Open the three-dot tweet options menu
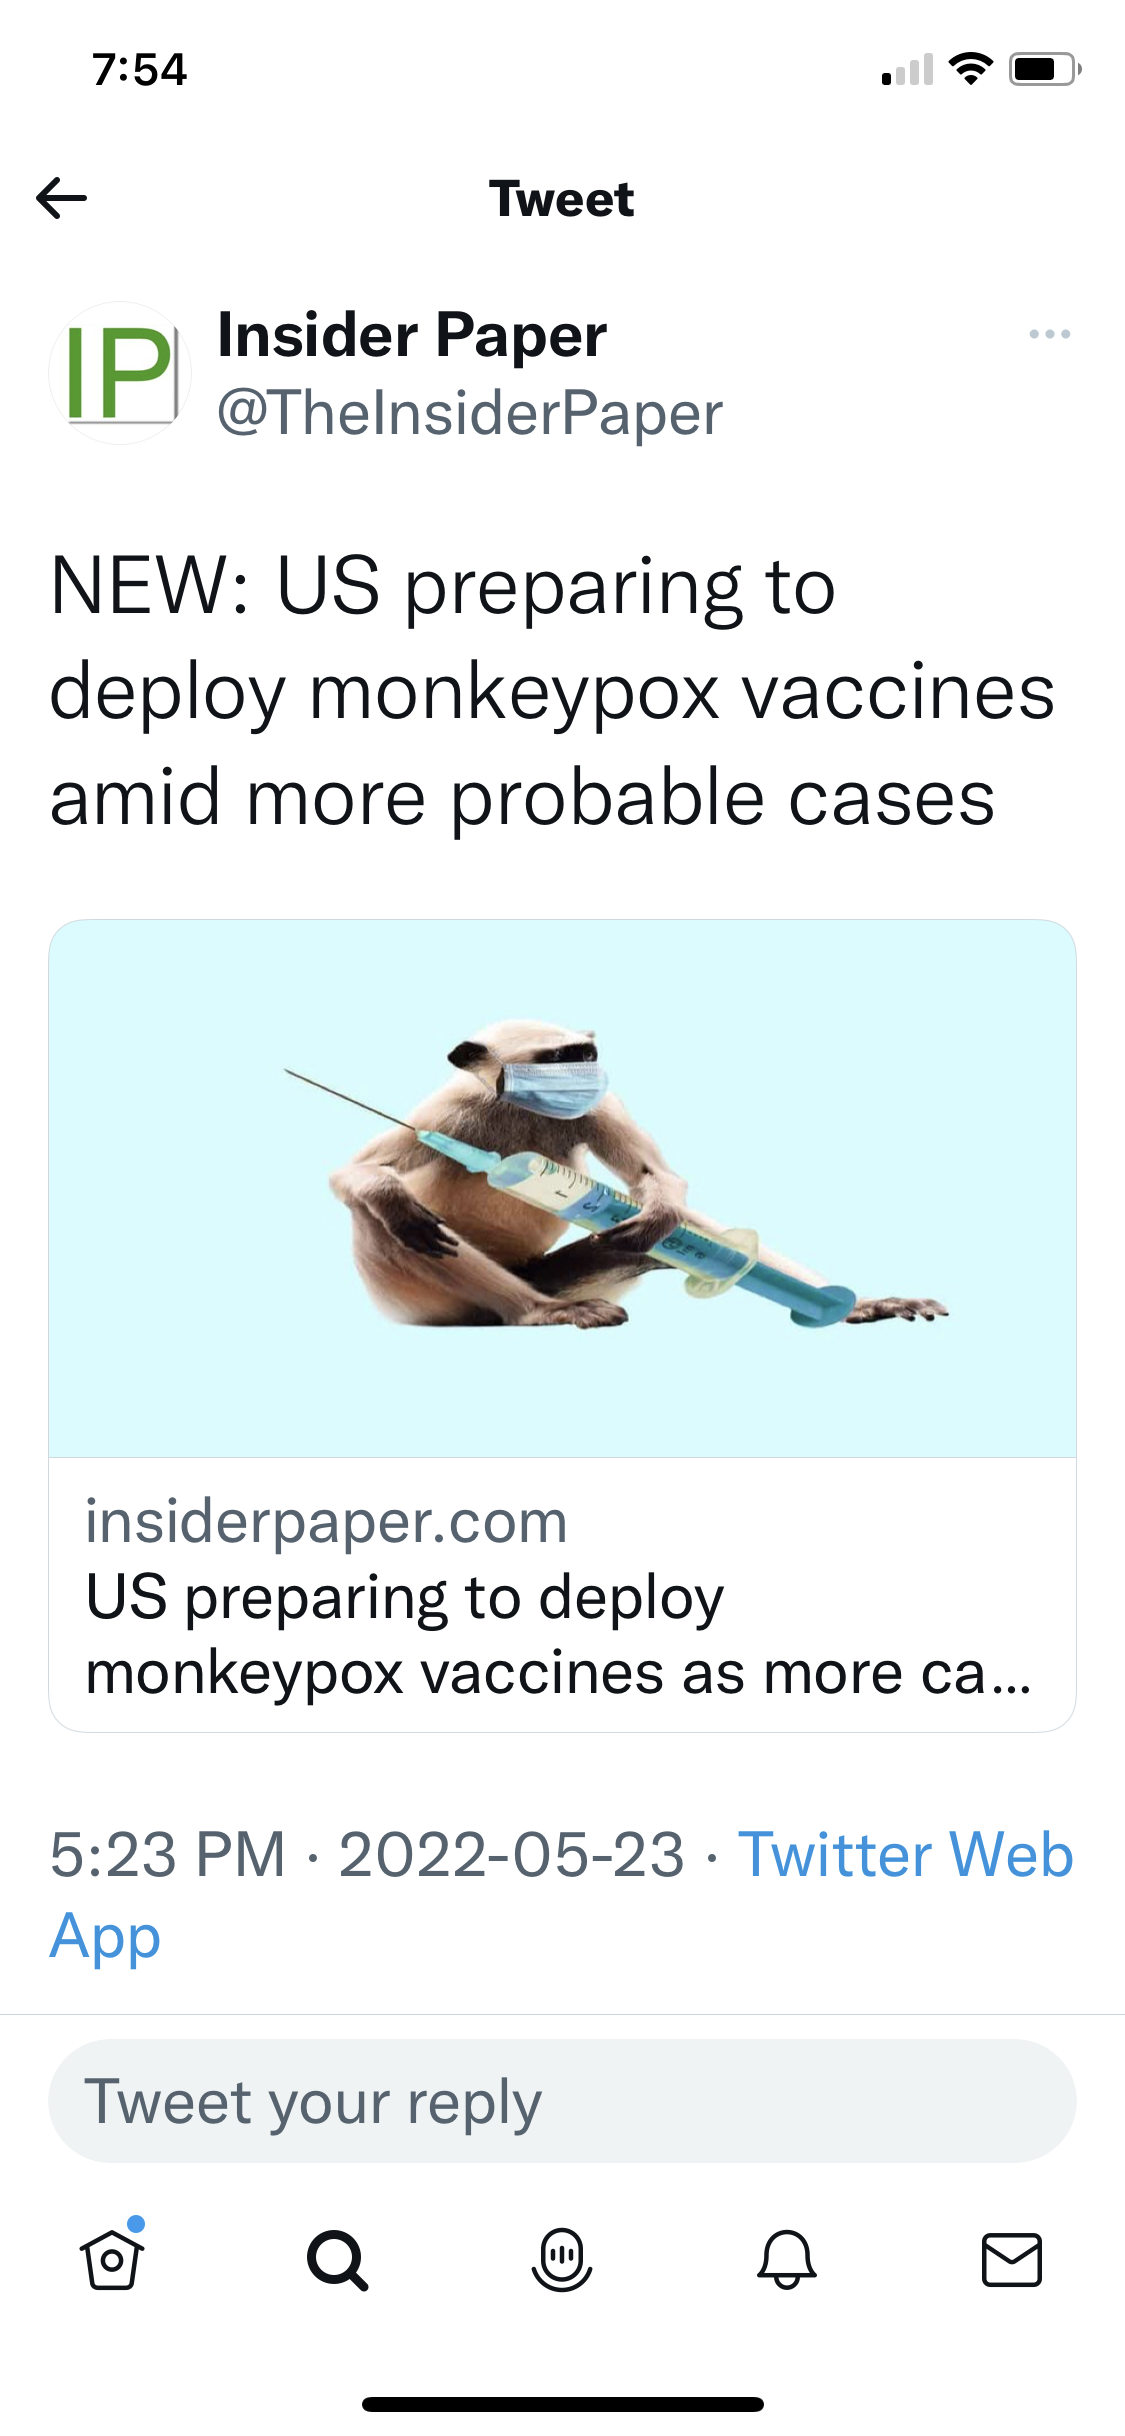This screenshot has height=2436, width=1125. [1049, 334]
